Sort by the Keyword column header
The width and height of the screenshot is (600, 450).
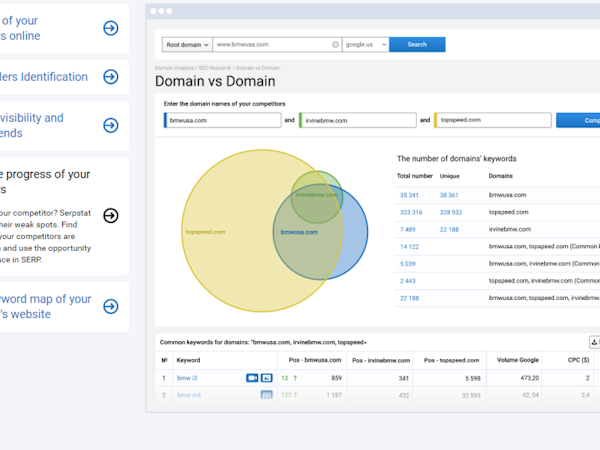click(x=188, y=360)
